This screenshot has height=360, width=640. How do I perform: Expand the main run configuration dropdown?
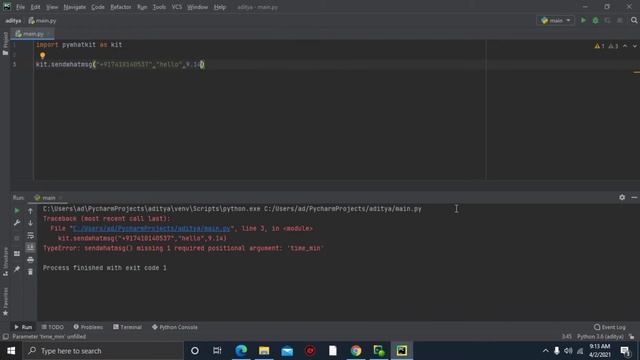[x=556, y=20]
